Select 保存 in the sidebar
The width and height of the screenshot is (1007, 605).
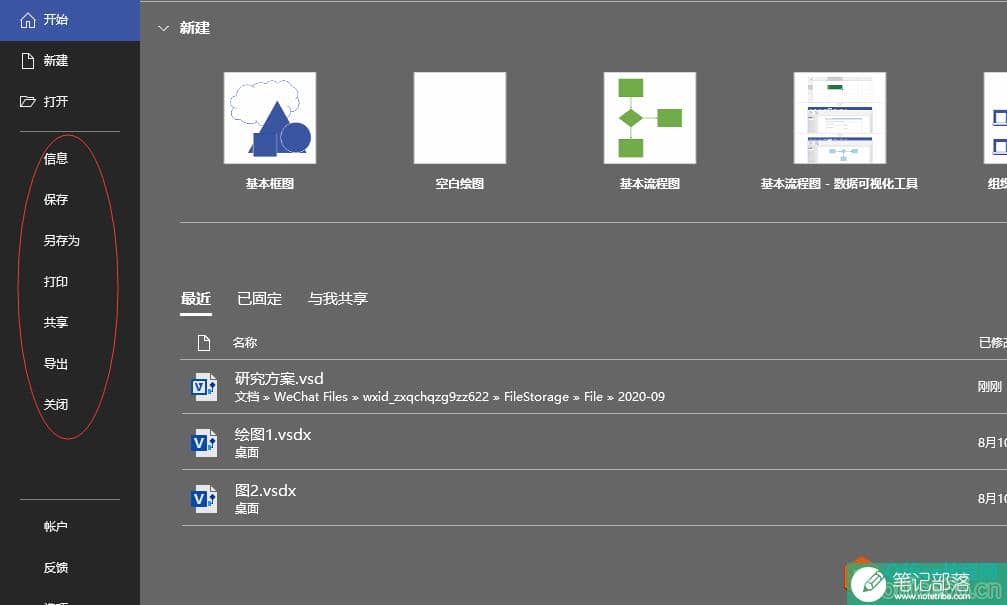56,200
